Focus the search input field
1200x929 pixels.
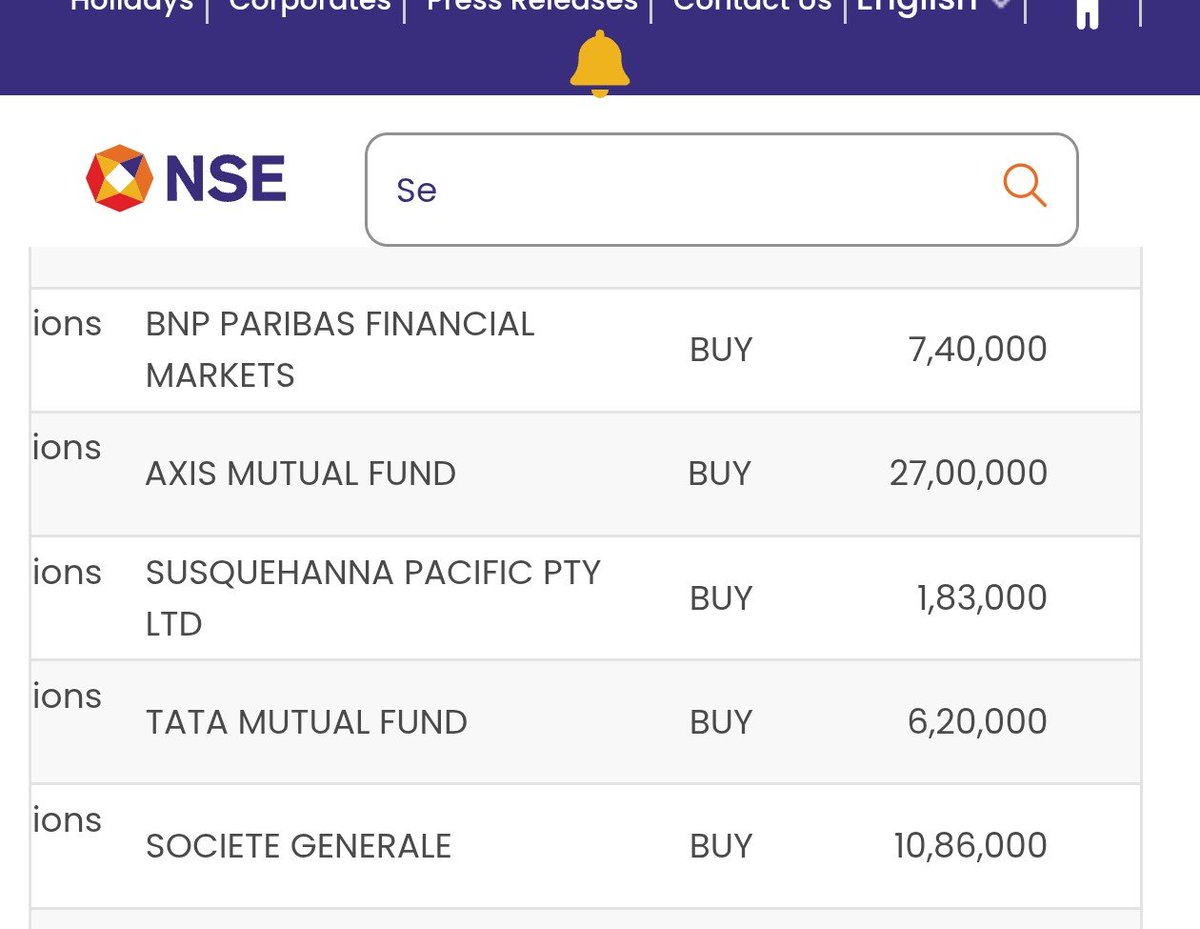click(721, 189)
